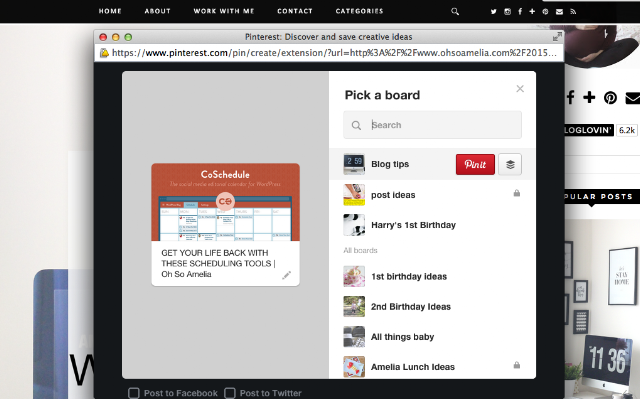
Task: Click the Pinterest URL address bar
Action: click(x=329, y=53)
